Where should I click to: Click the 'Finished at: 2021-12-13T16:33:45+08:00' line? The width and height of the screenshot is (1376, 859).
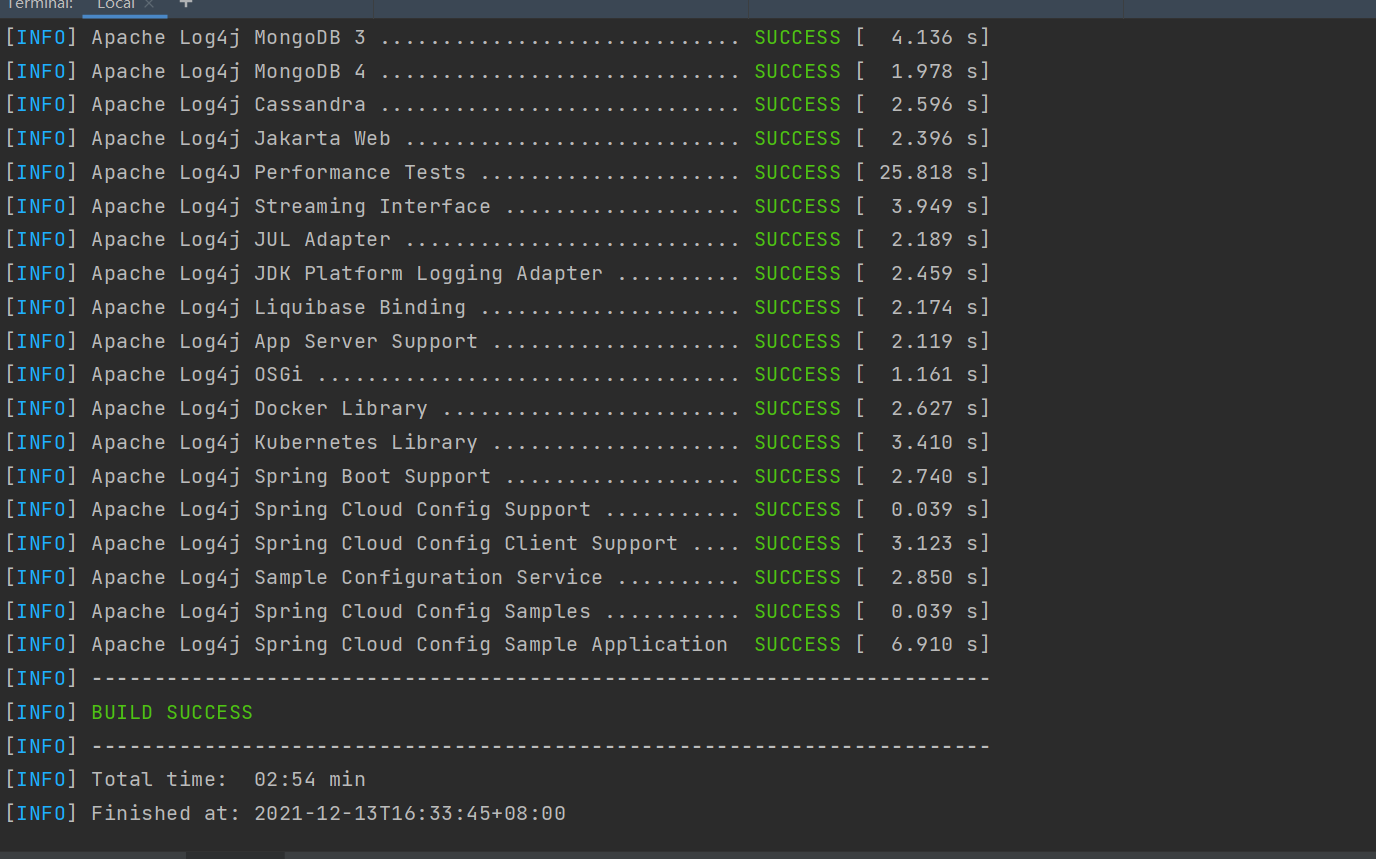286,814
